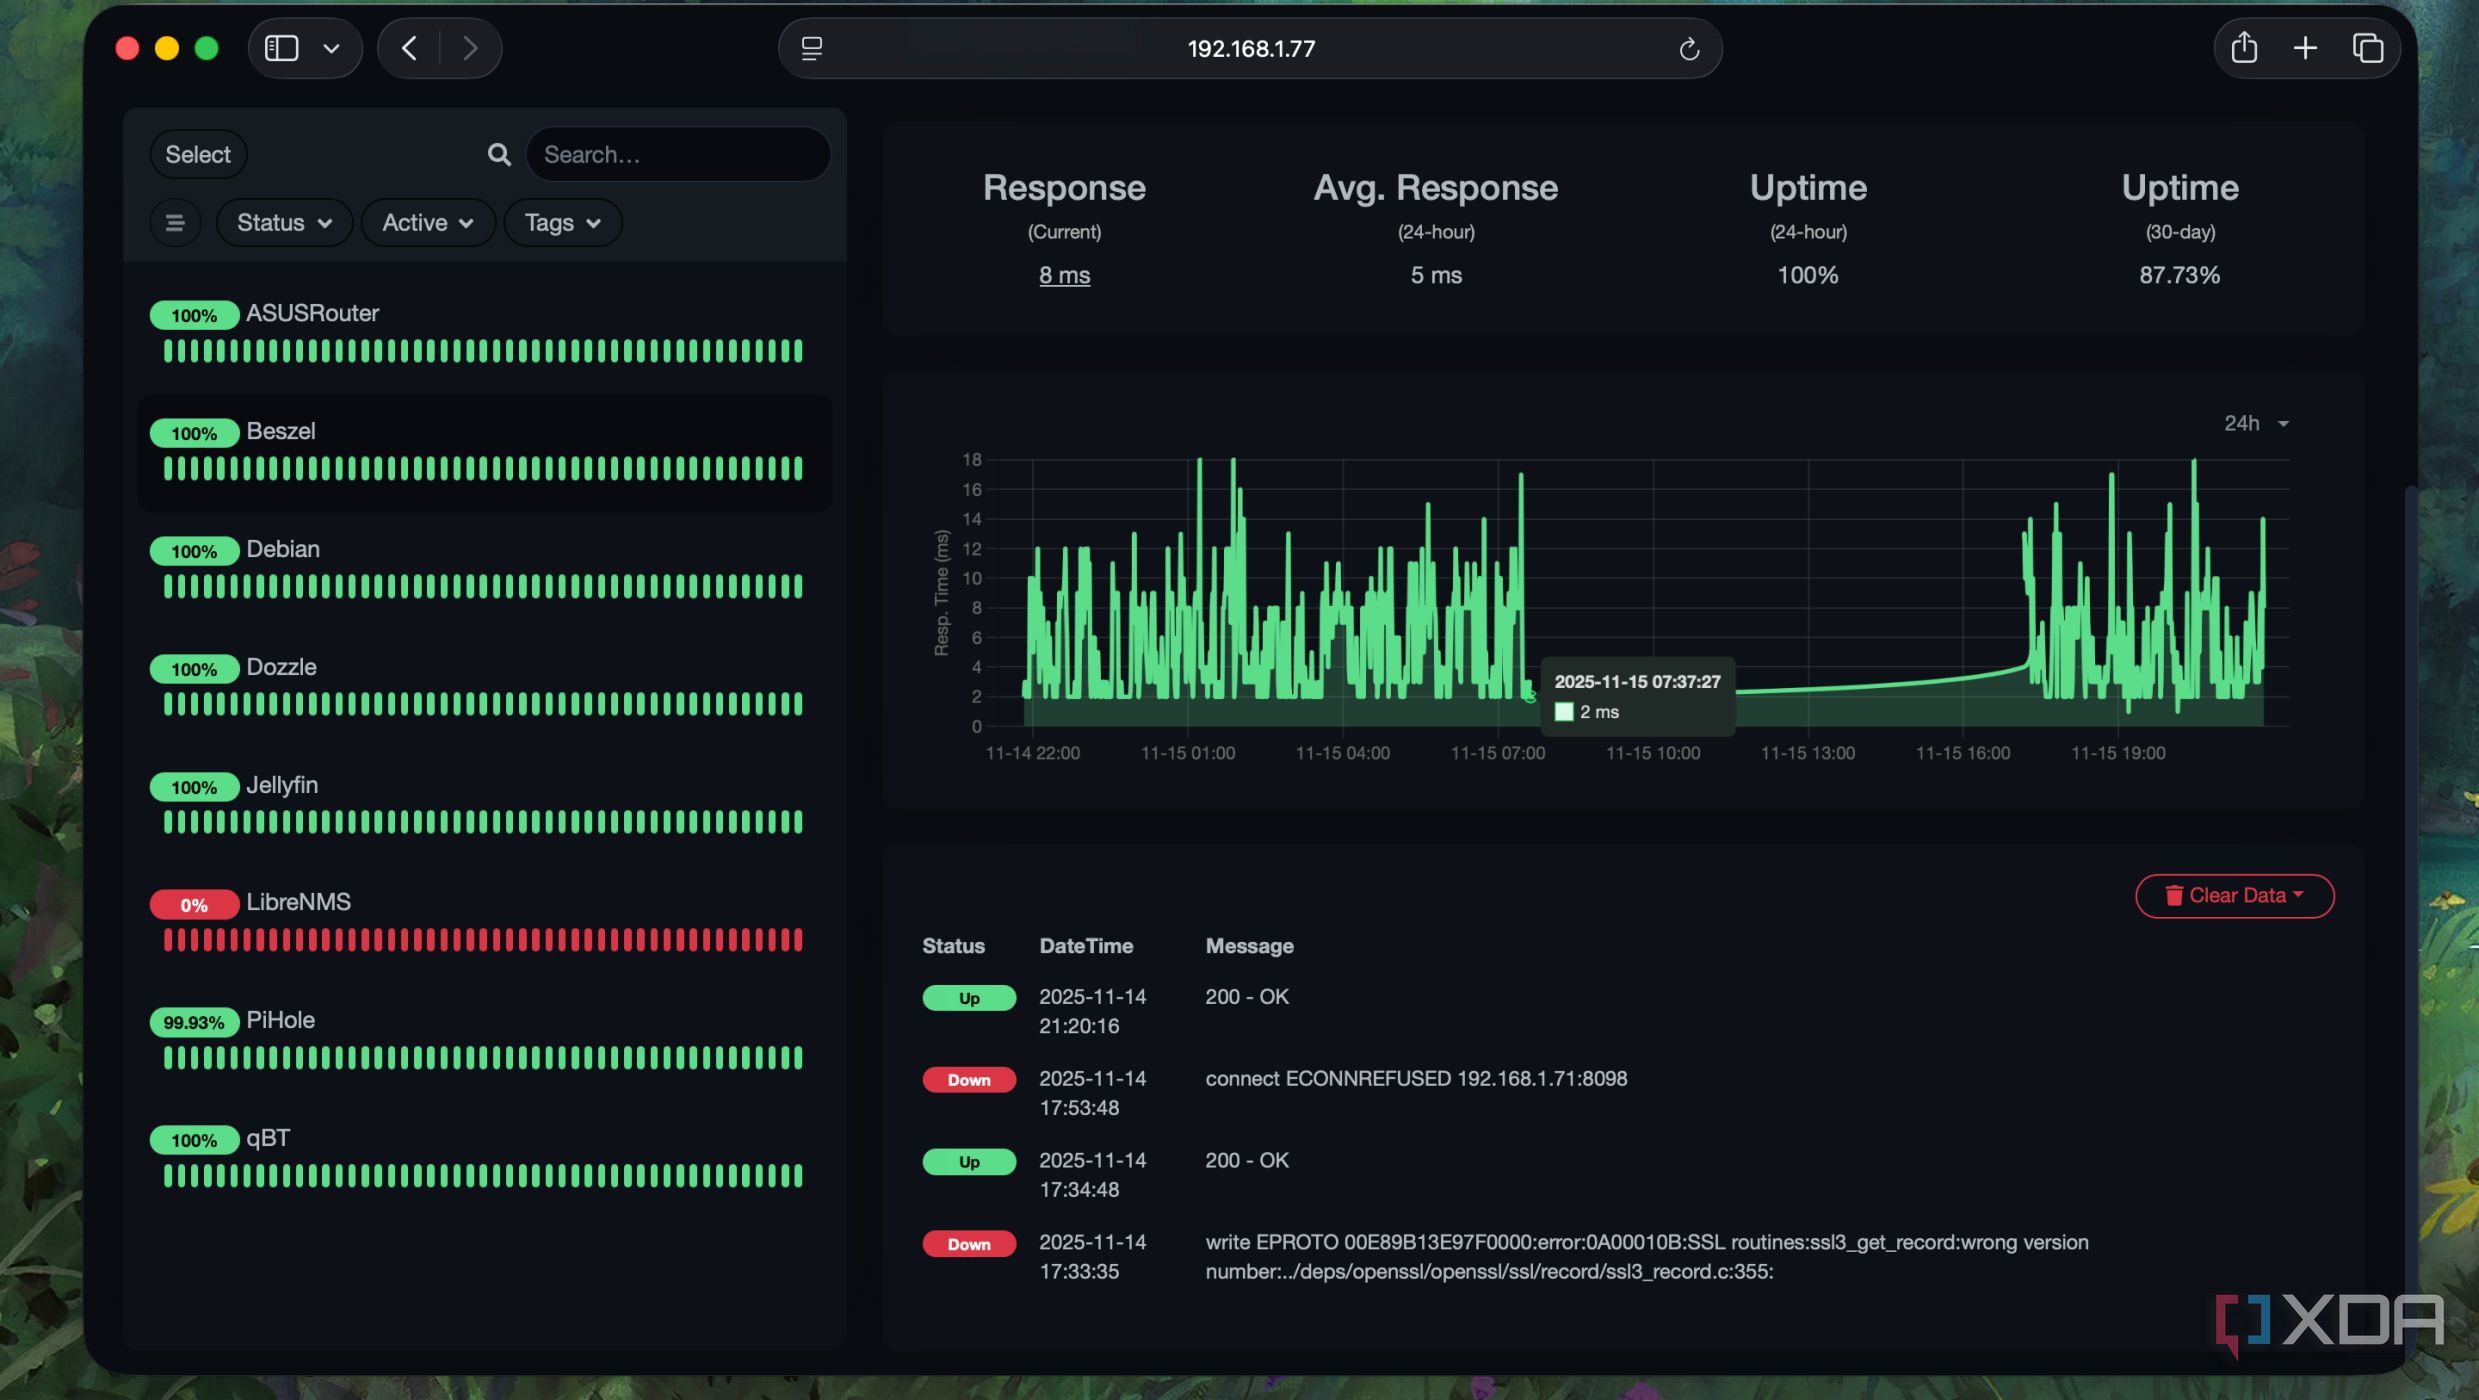The height and width of the screenshot is (1400, 2479).
Task: Open the LibreNMS monitor
Action: [x=485, y=924]
